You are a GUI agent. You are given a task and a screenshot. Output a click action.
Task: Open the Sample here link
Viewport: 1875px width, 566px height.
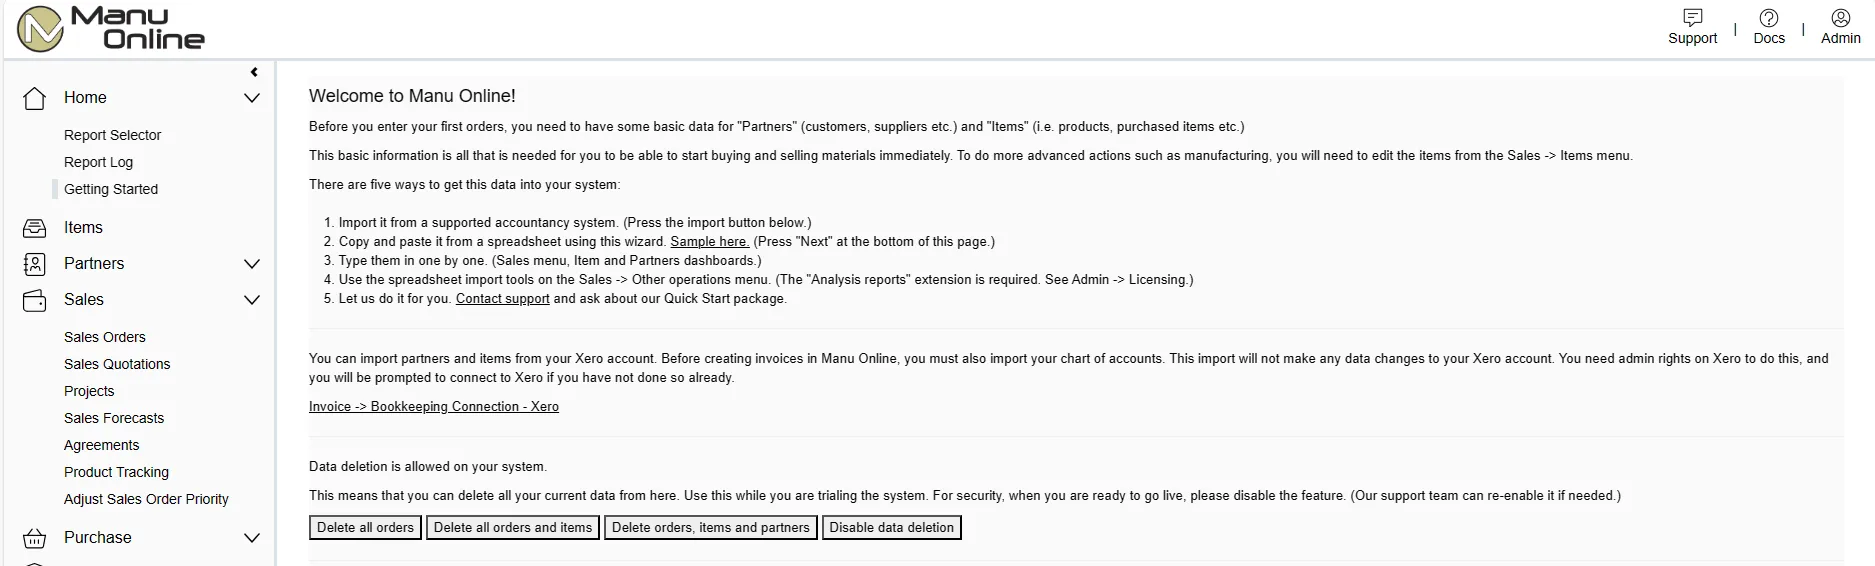709,241
